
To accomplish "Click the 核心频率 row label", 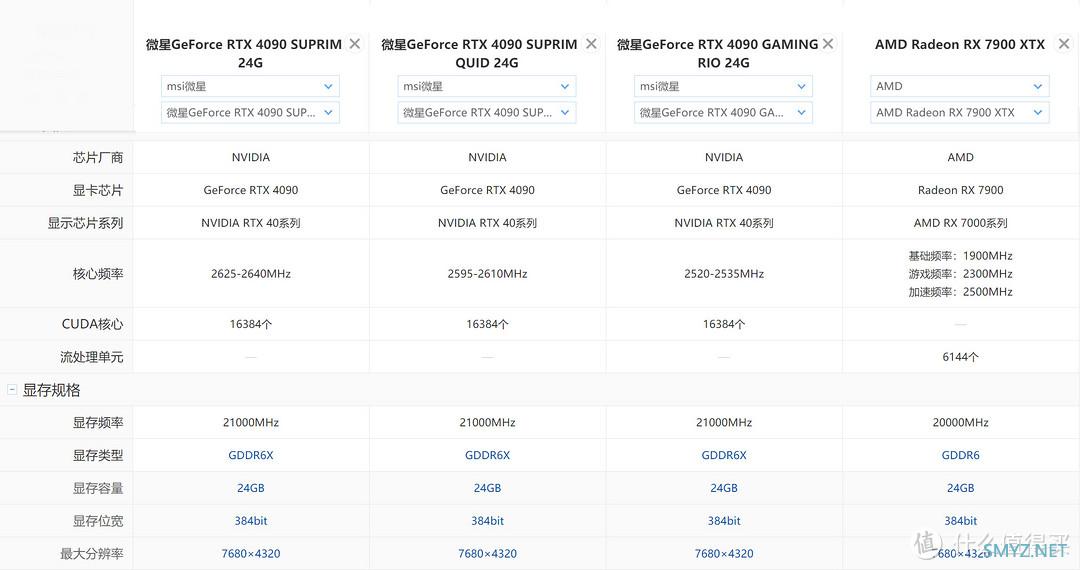I will (98, 274).
